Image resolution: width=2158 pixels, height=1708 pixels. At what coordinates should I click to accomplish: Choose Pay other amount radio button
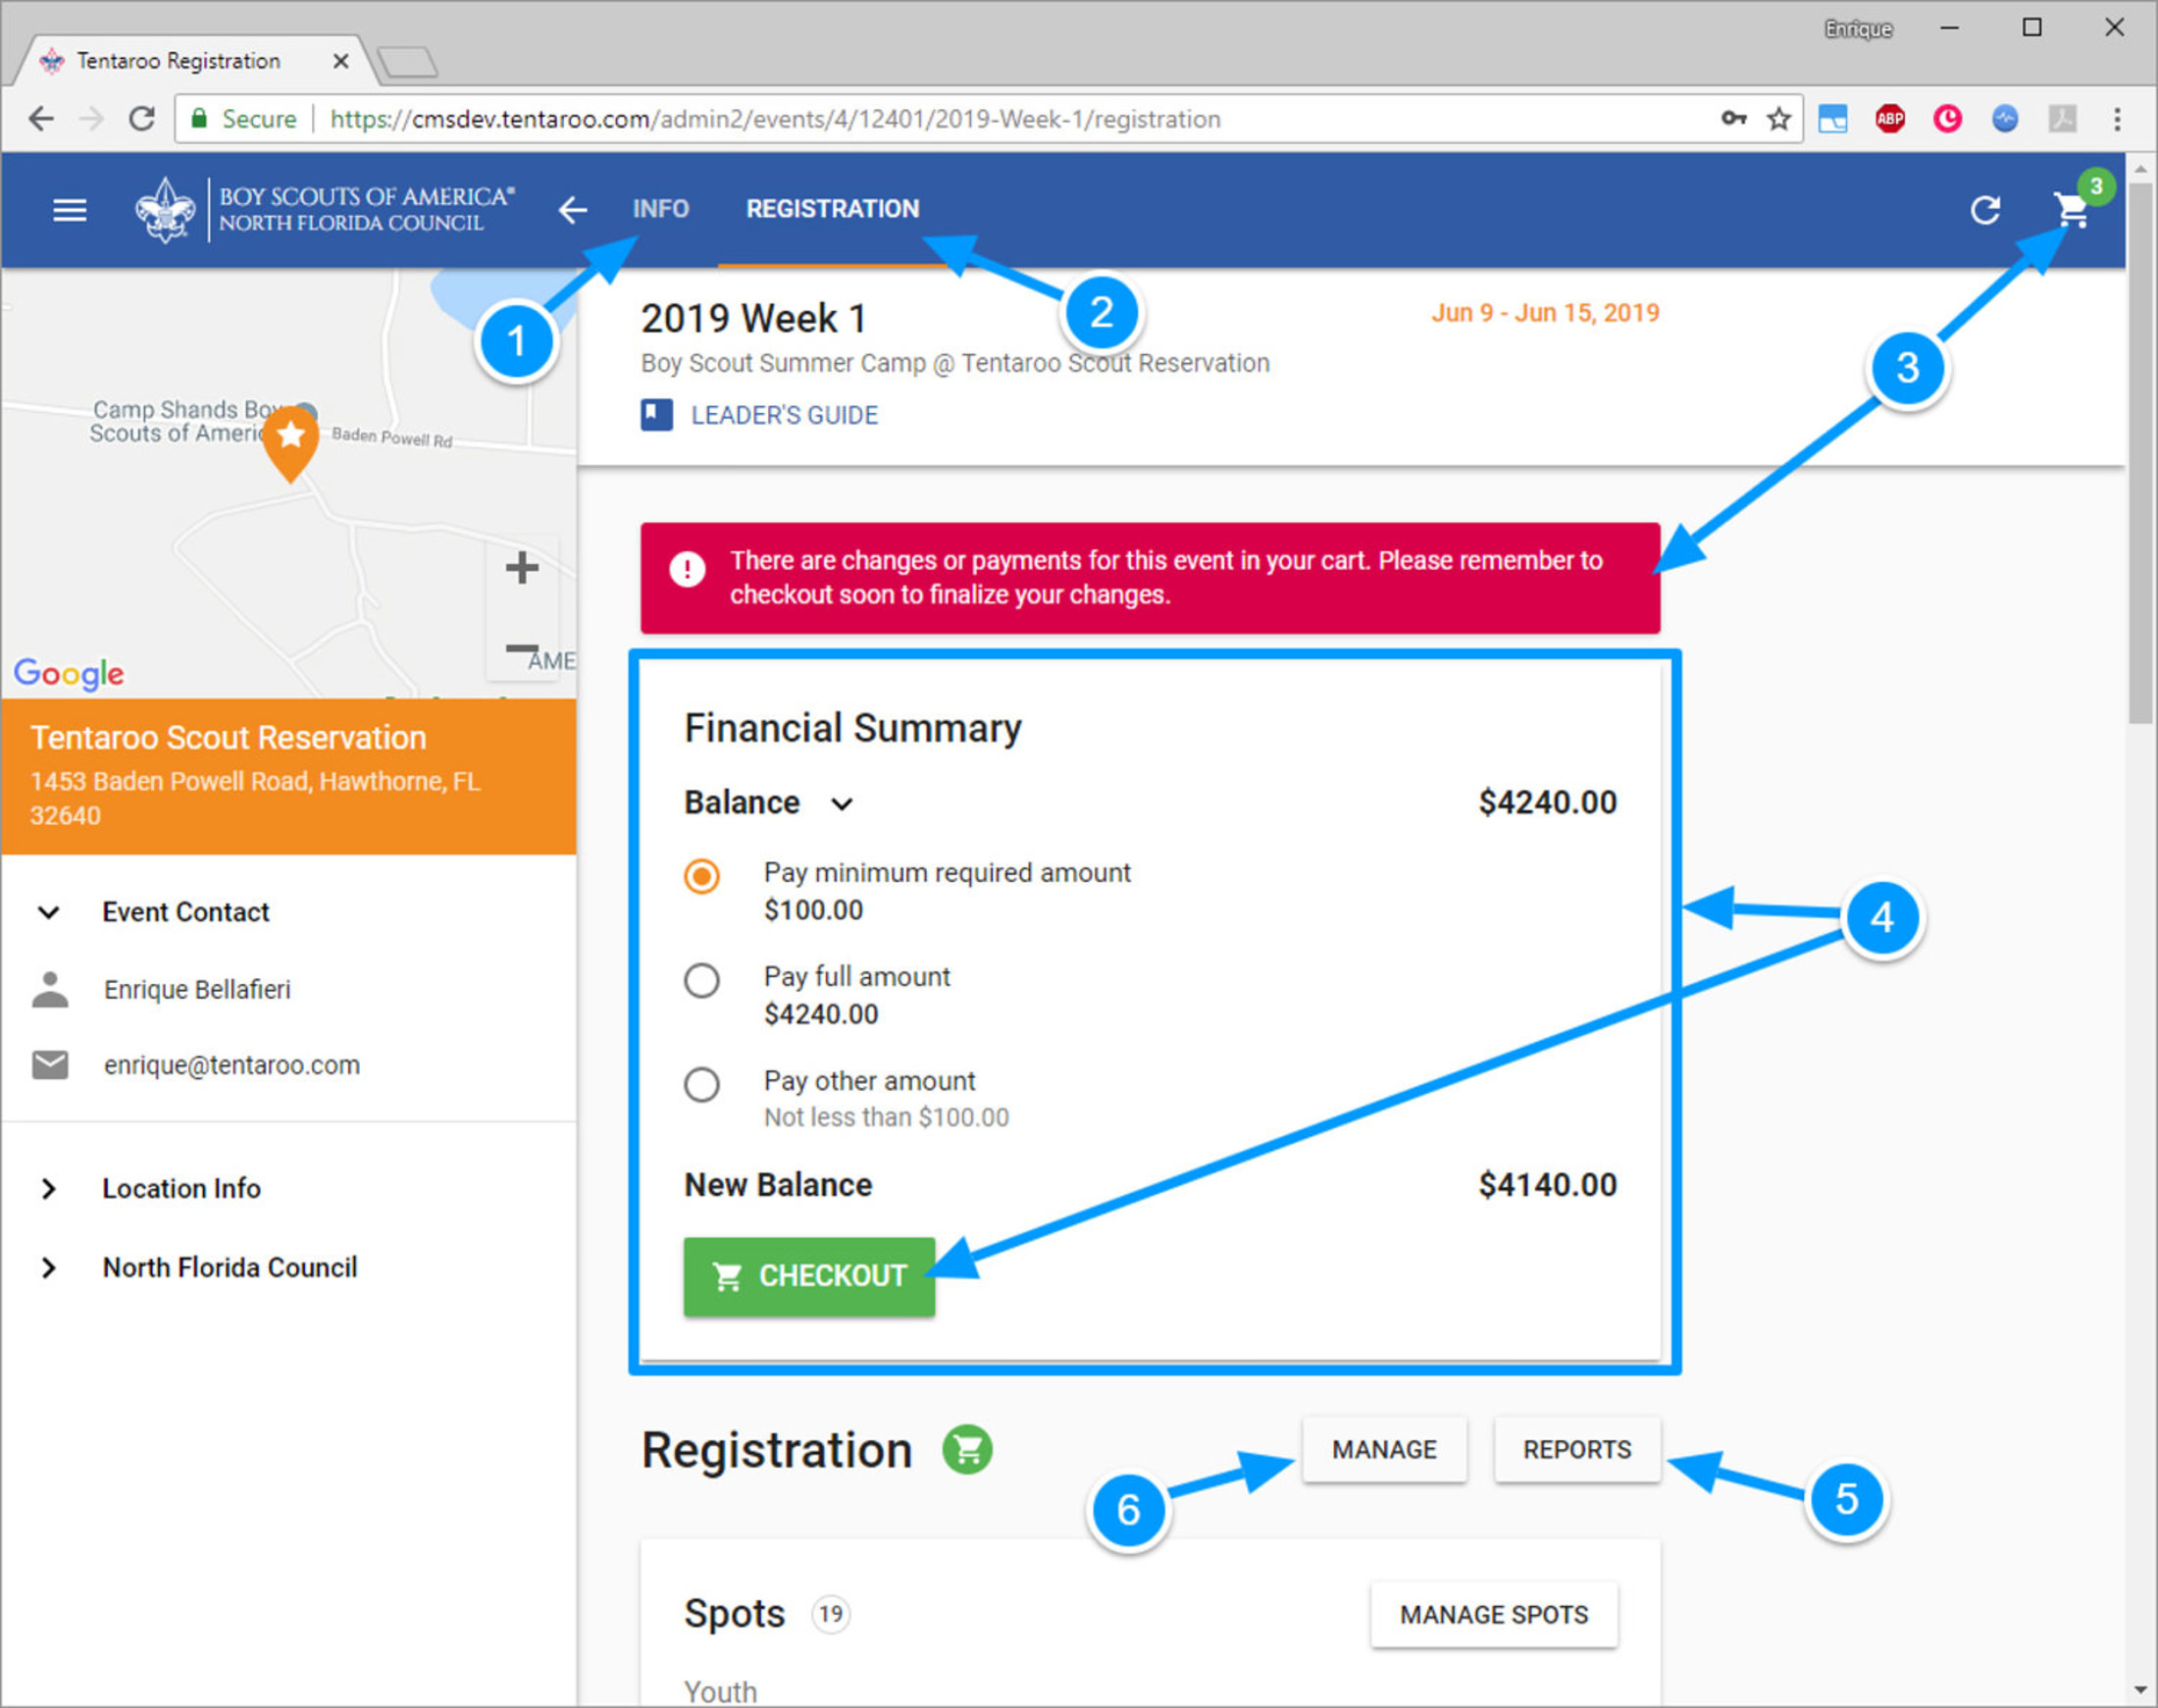[702, 1084]
